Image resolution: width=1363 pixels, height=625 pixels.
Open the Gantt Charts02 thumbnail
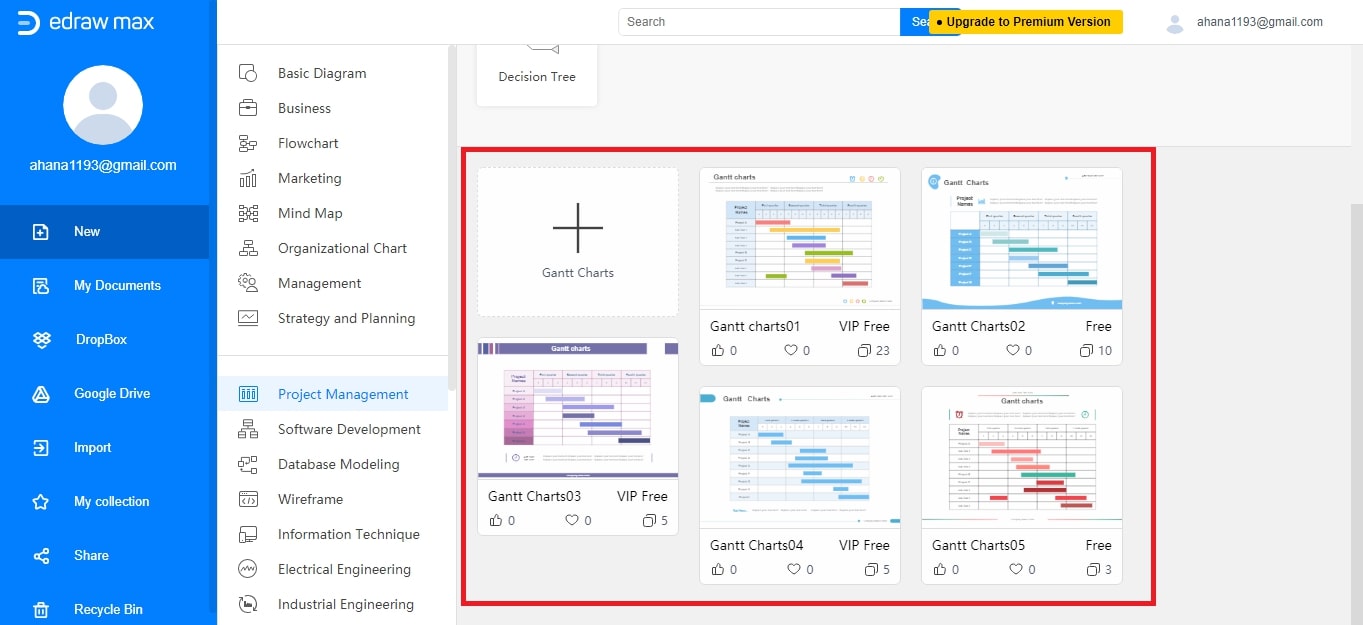point(1022,239)
